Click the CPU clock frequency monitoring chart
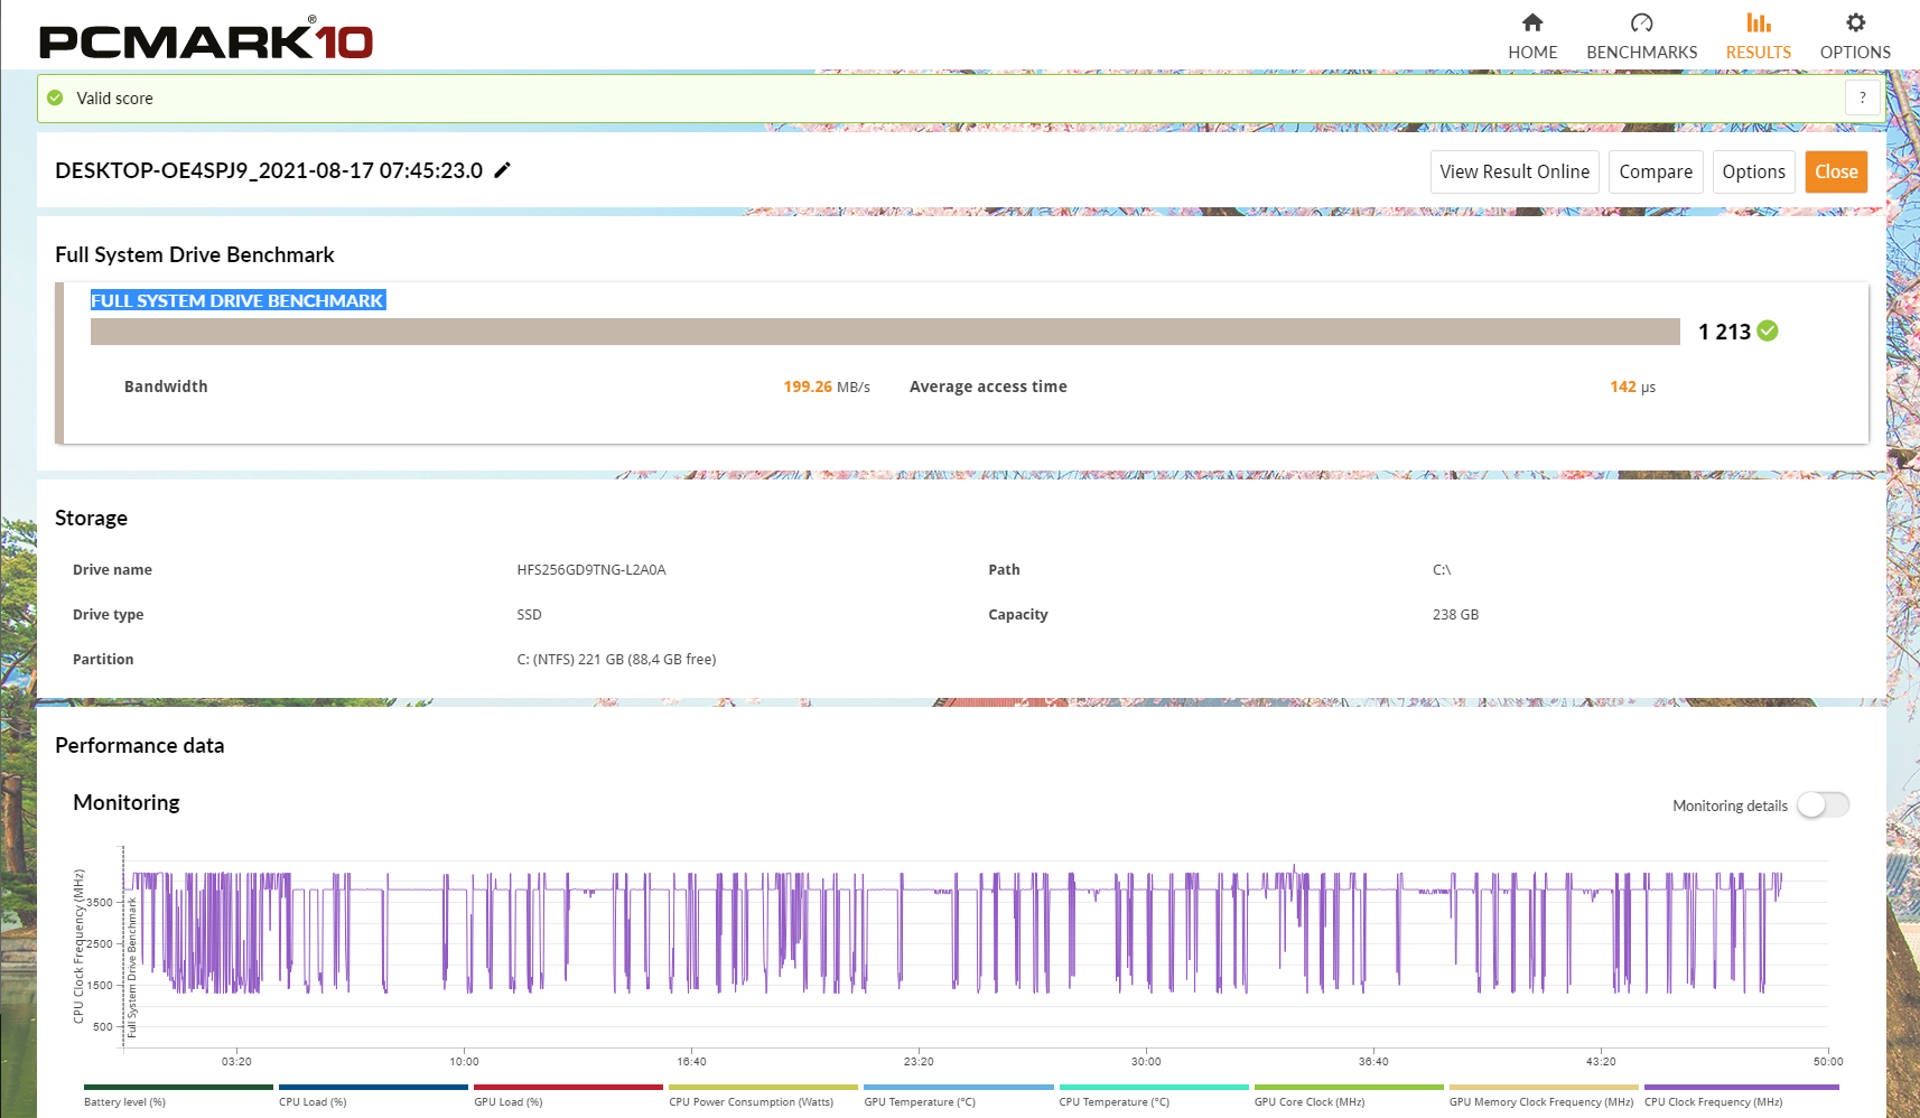1920x1118 pixels. (976, 945)
